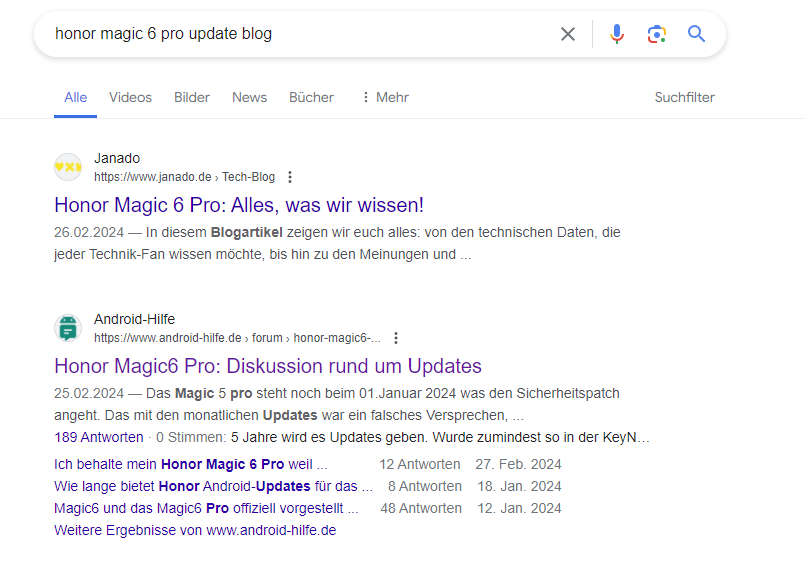Click the Janado site favicon

coord(68,167)
